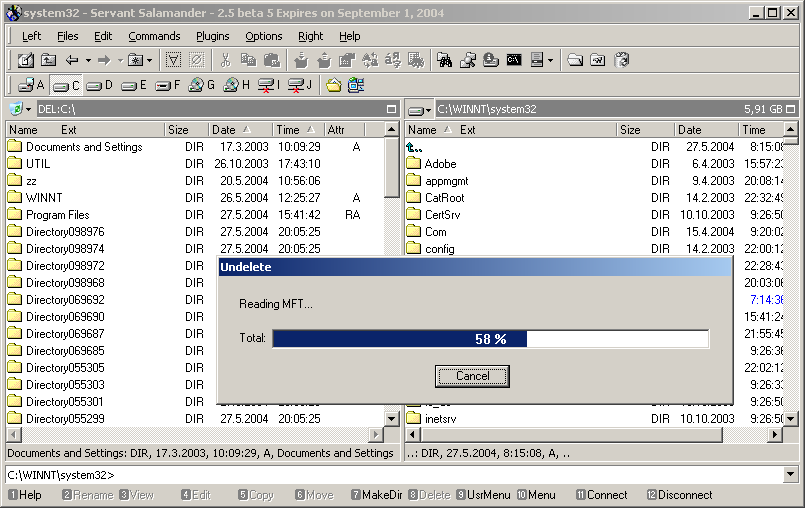The image size is (805, 508).
Task: Click the Undelete progress bar
Action: 490,339
